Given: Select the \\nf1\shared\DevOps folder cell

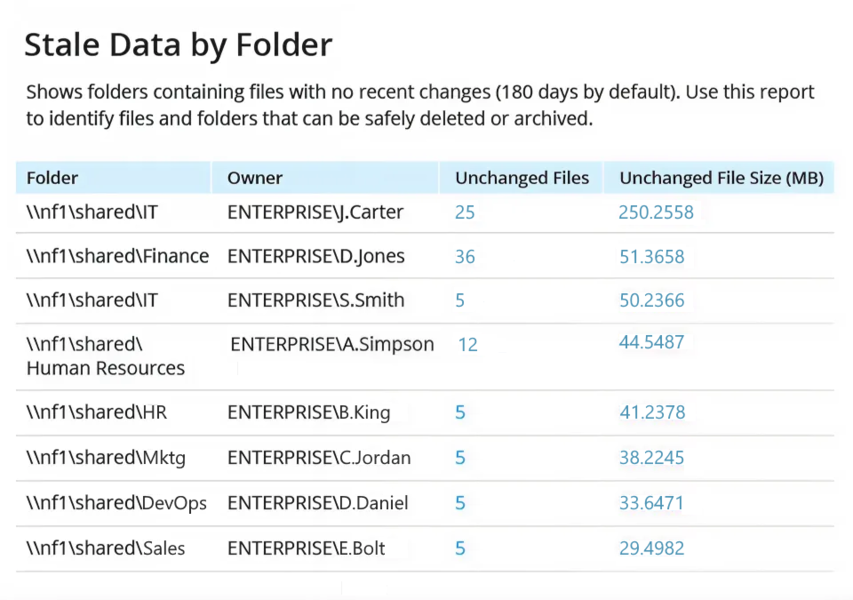Looking at the screenshot, I should (116, 502).
